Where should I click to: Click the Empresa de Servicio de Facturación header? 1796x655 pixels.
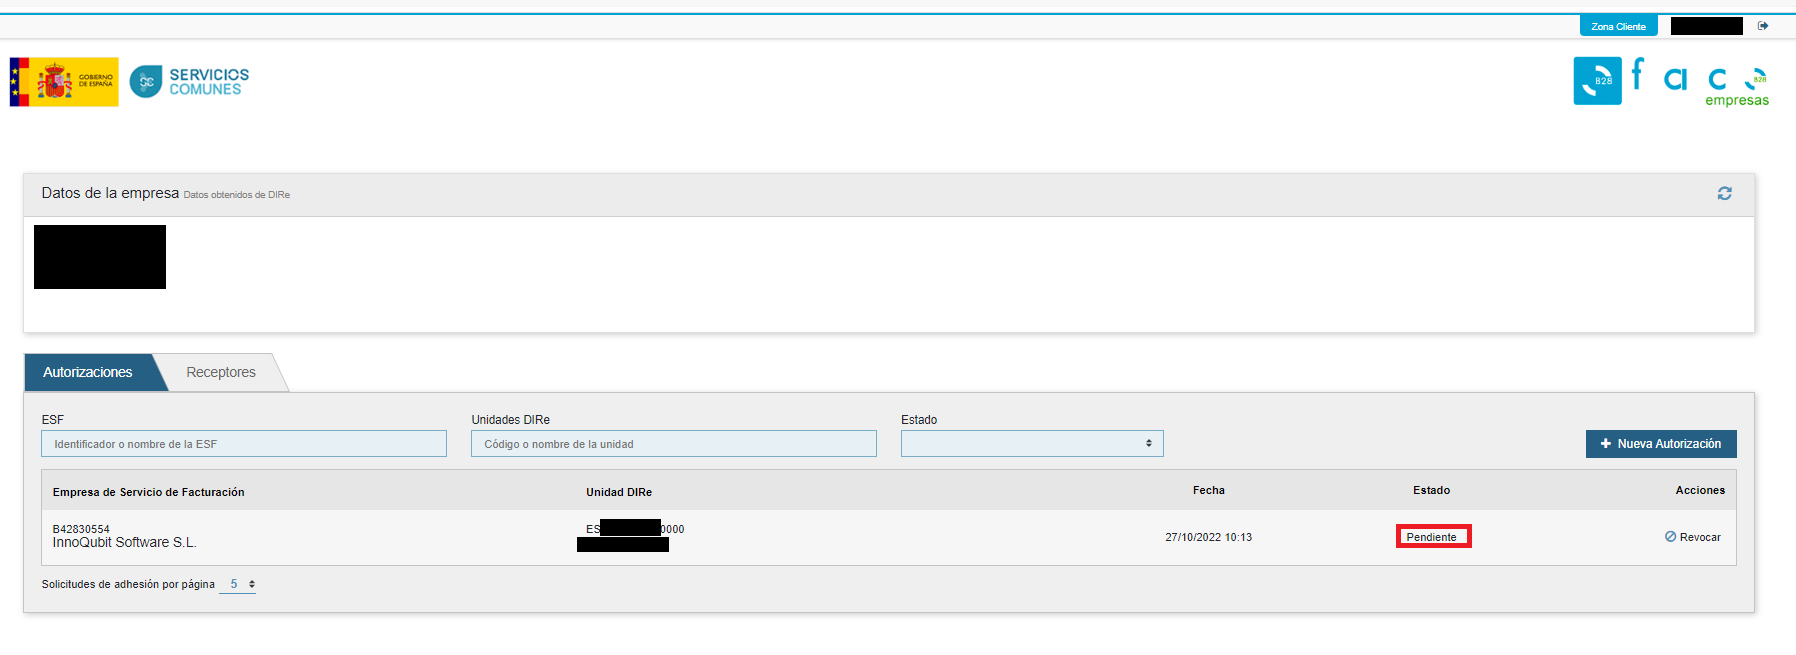coord(148,492)
